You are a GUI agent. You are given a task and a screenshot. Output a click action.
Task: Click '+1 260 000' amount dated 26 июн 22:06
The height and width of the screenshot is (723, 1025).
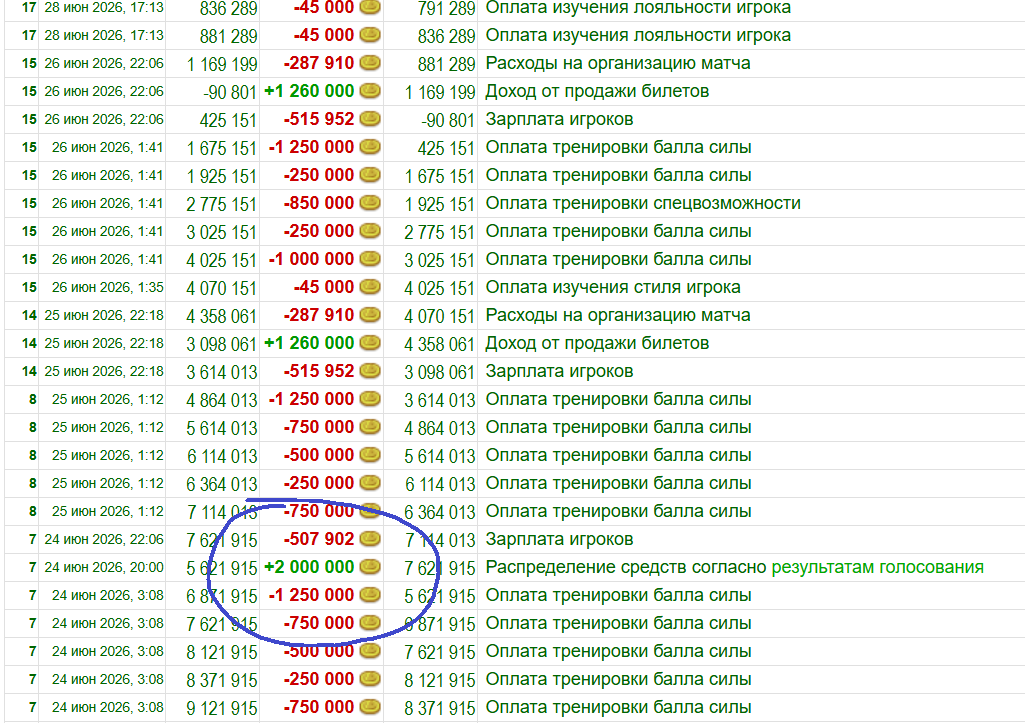click(x=309, y=91)
